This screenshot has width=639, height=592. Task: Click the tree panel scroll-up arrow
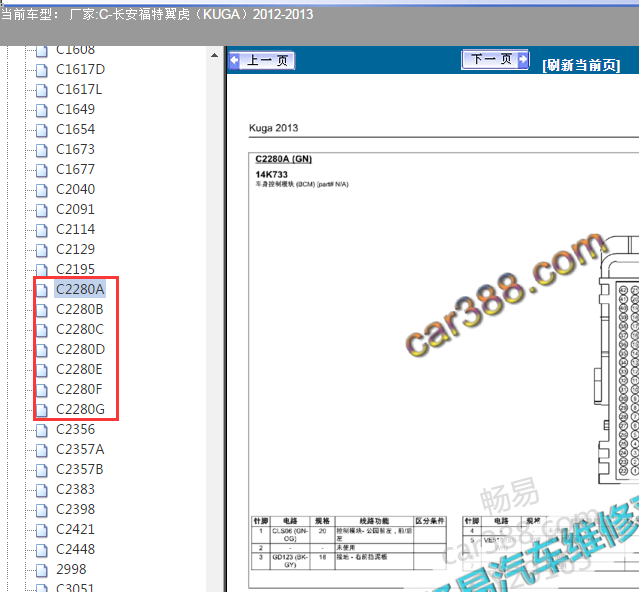215,55
